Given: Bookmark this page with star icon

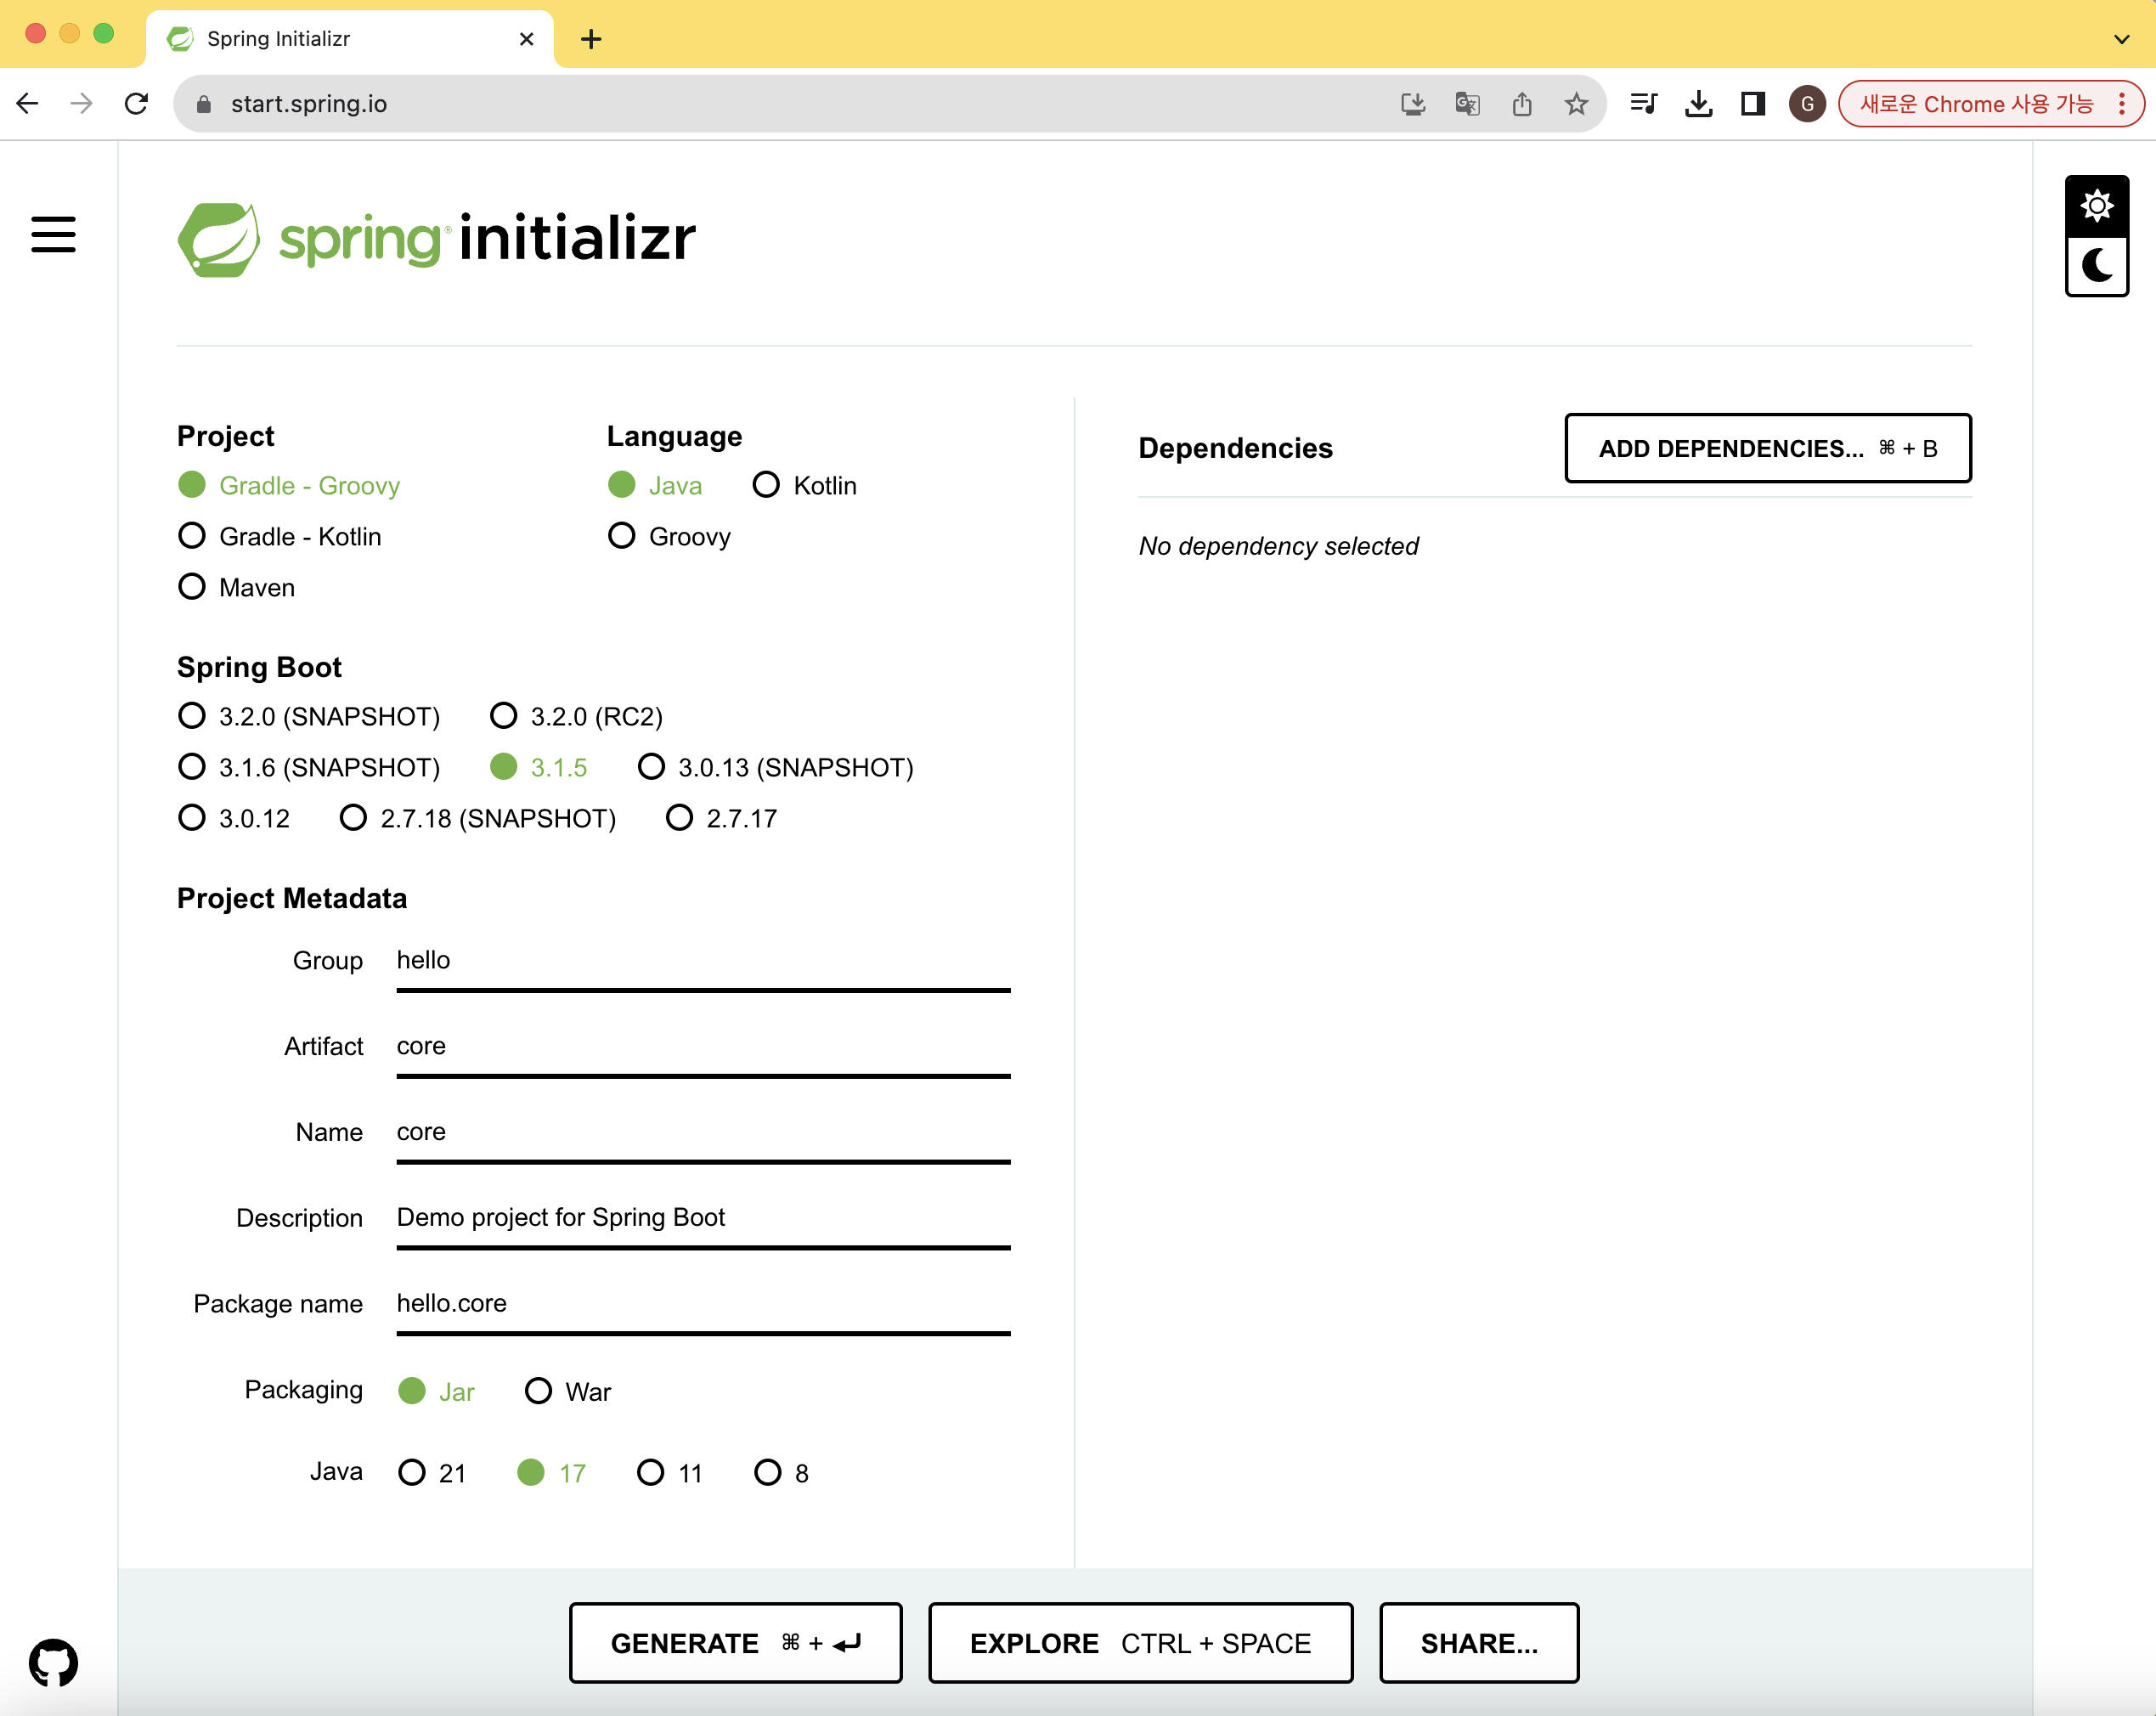Looking at the screenshot, I should pos(1576,104).
